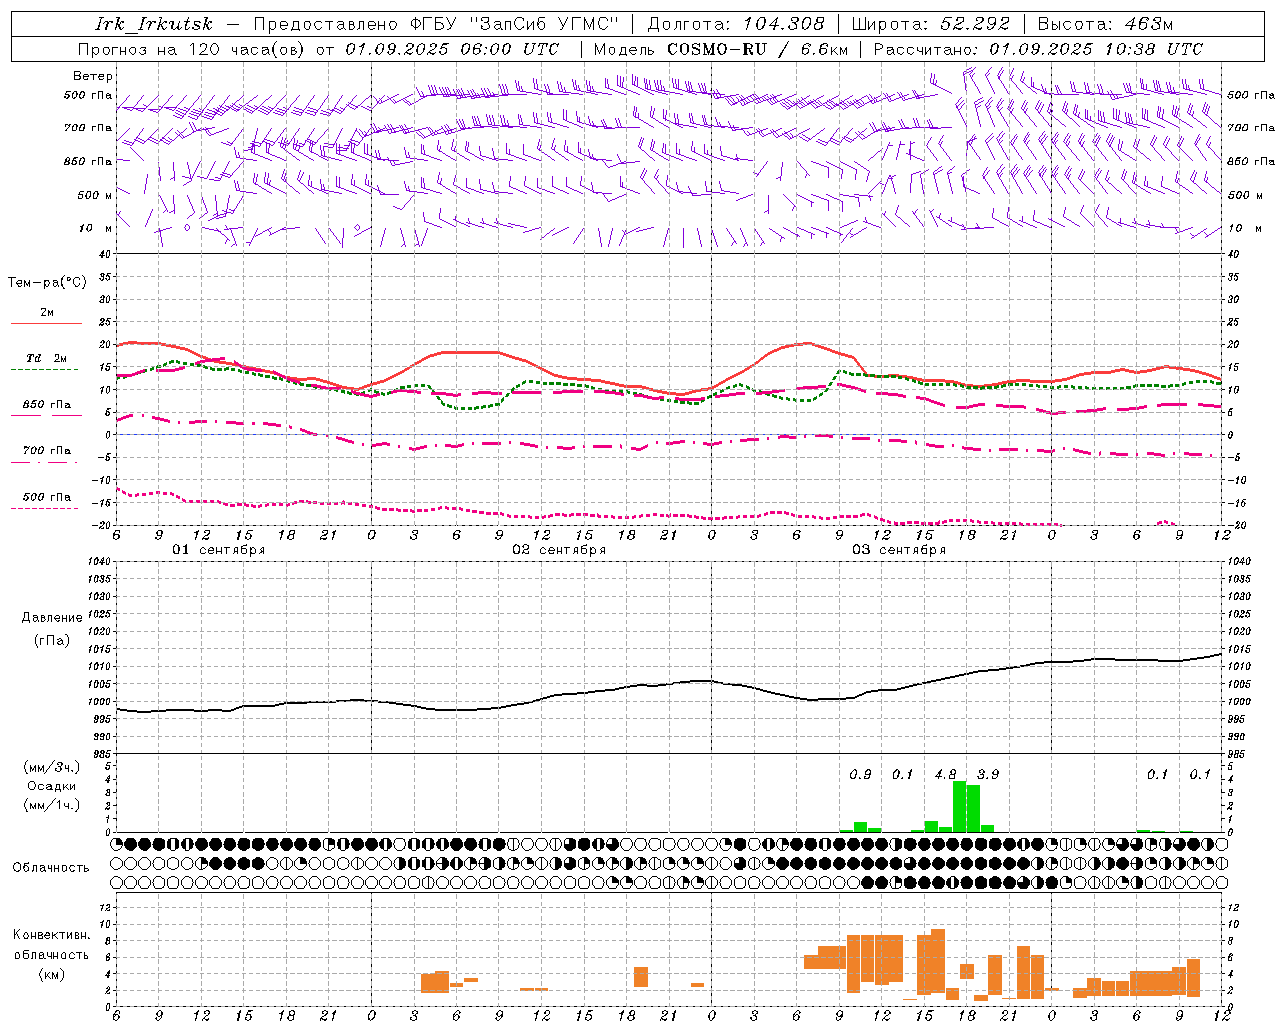Click the tallest green precipitation bar
This screenshot has width=1280, height=1024.
coord(959,806)
